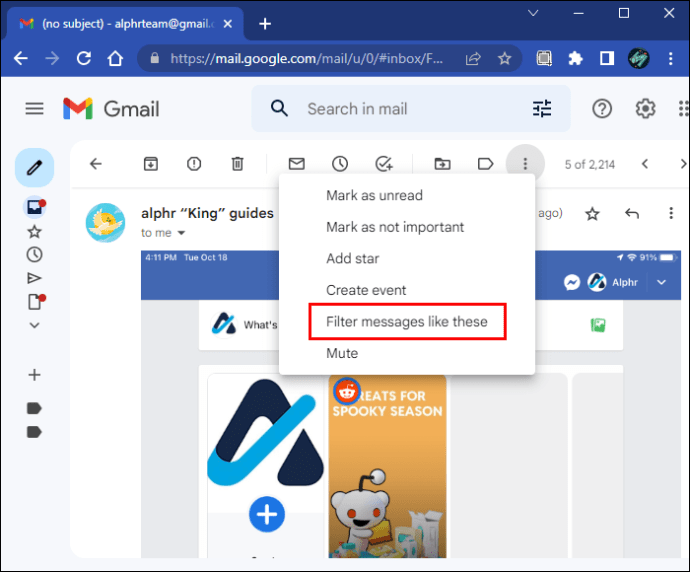Open message More options dots
The height and width of the screenshot is (572, 690).
671,213
